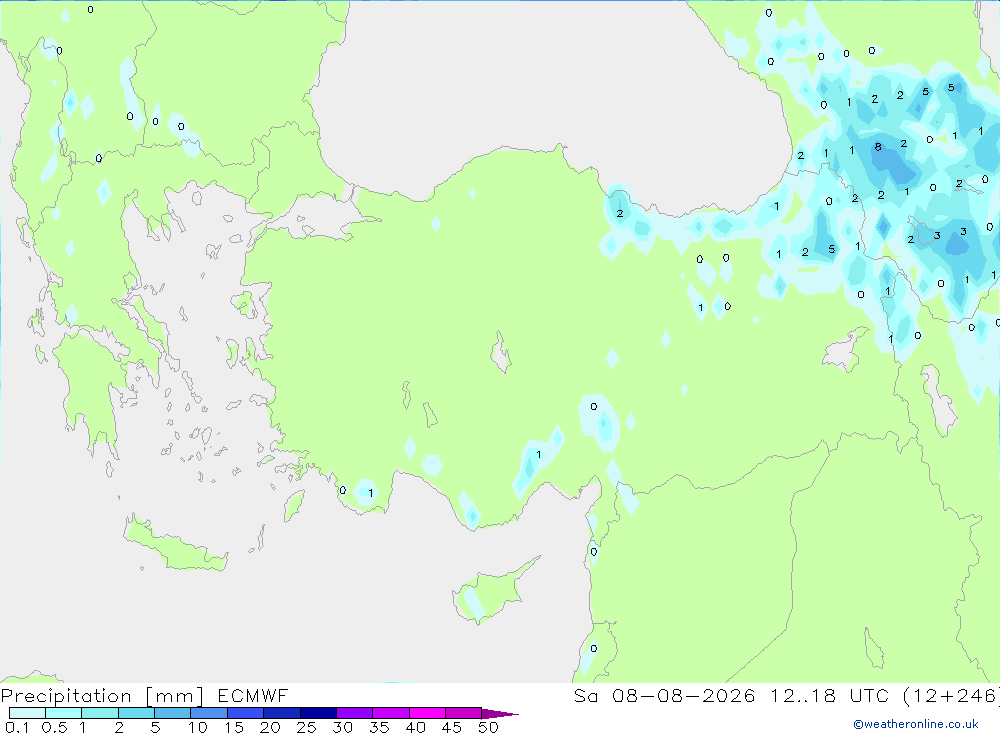The image size is (1000, 733).
Task: Select the 35–40 mm legend color swatch
Action: pos(391,713)
